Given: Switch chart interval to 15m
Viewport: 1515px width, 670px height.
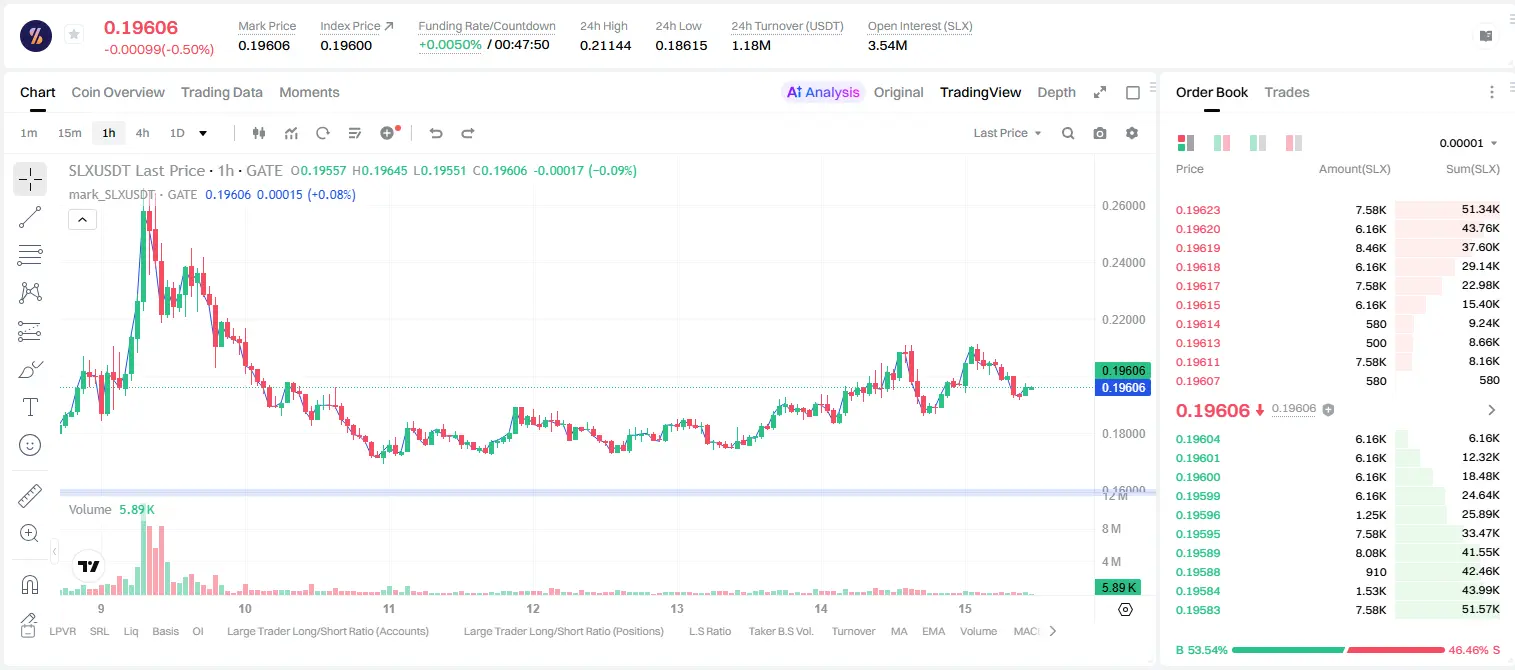Looking at the screenshot, I should (69, 133).
